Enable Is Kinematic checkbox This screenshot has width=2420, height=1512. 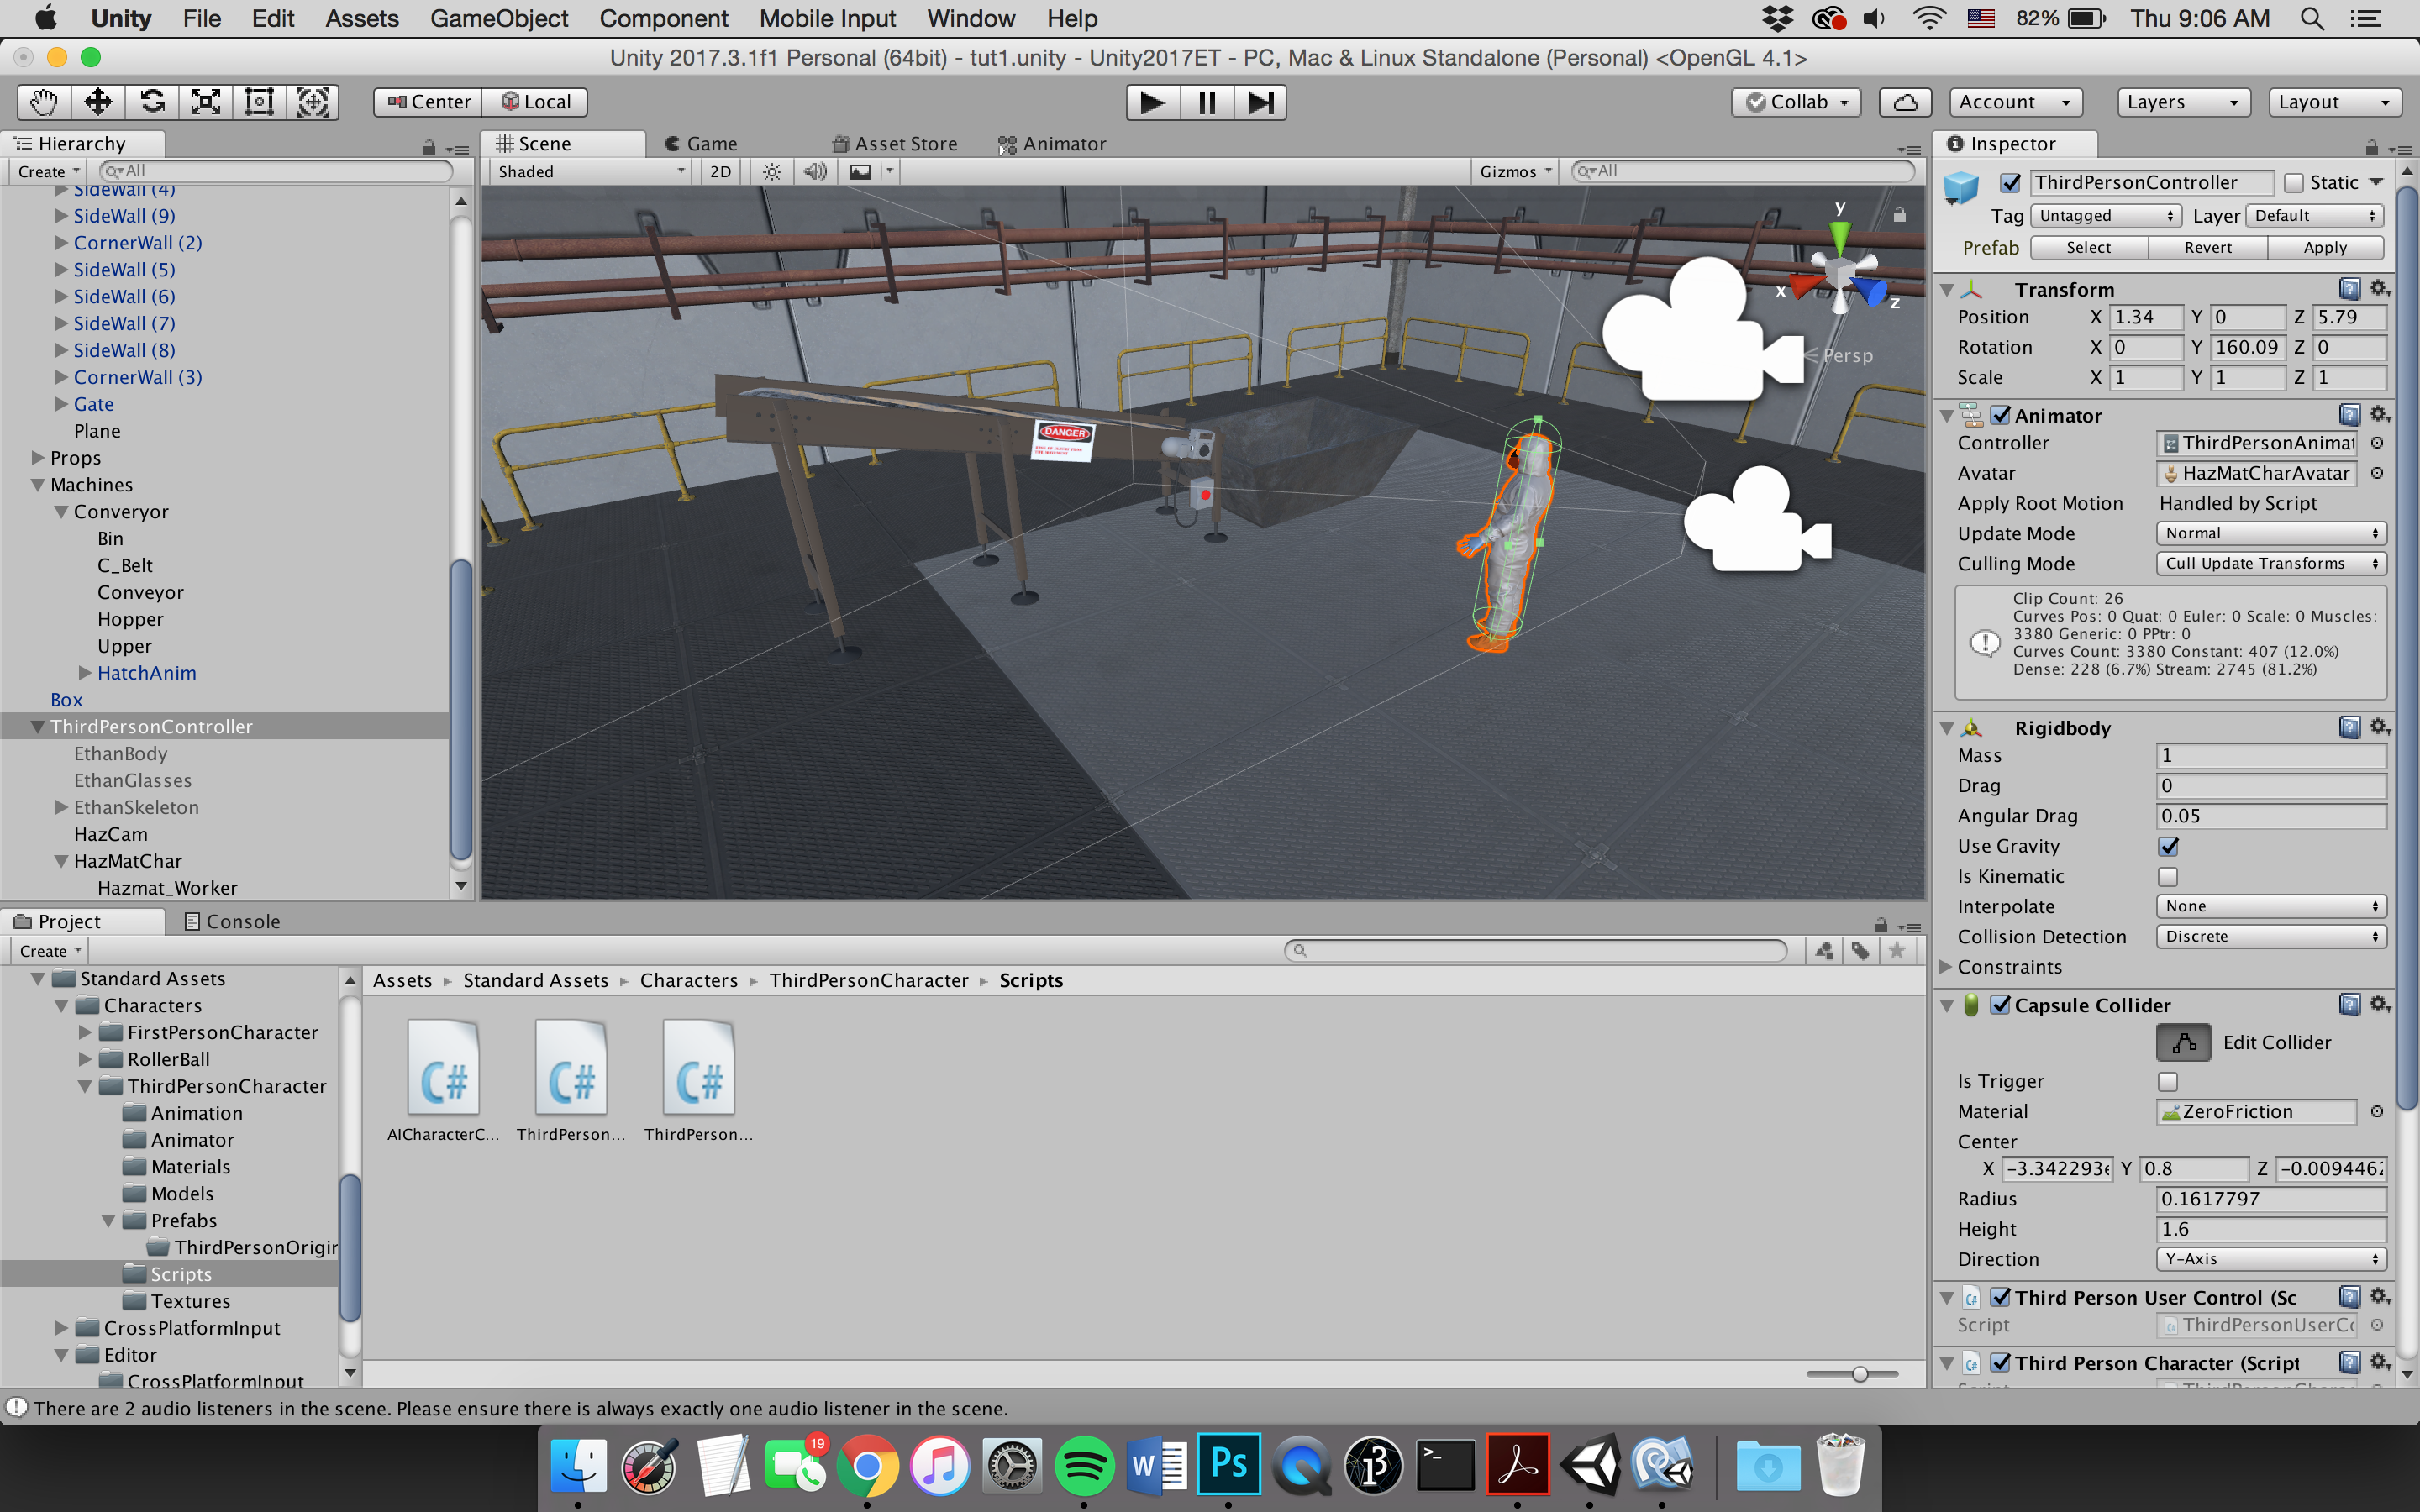click(2168, 877)
